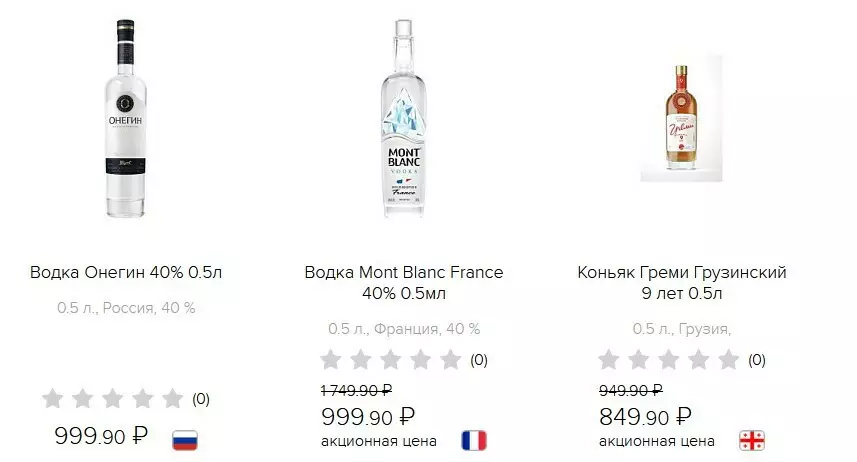
Task: Click the Georgian flag icon
Action: [752, 440]
